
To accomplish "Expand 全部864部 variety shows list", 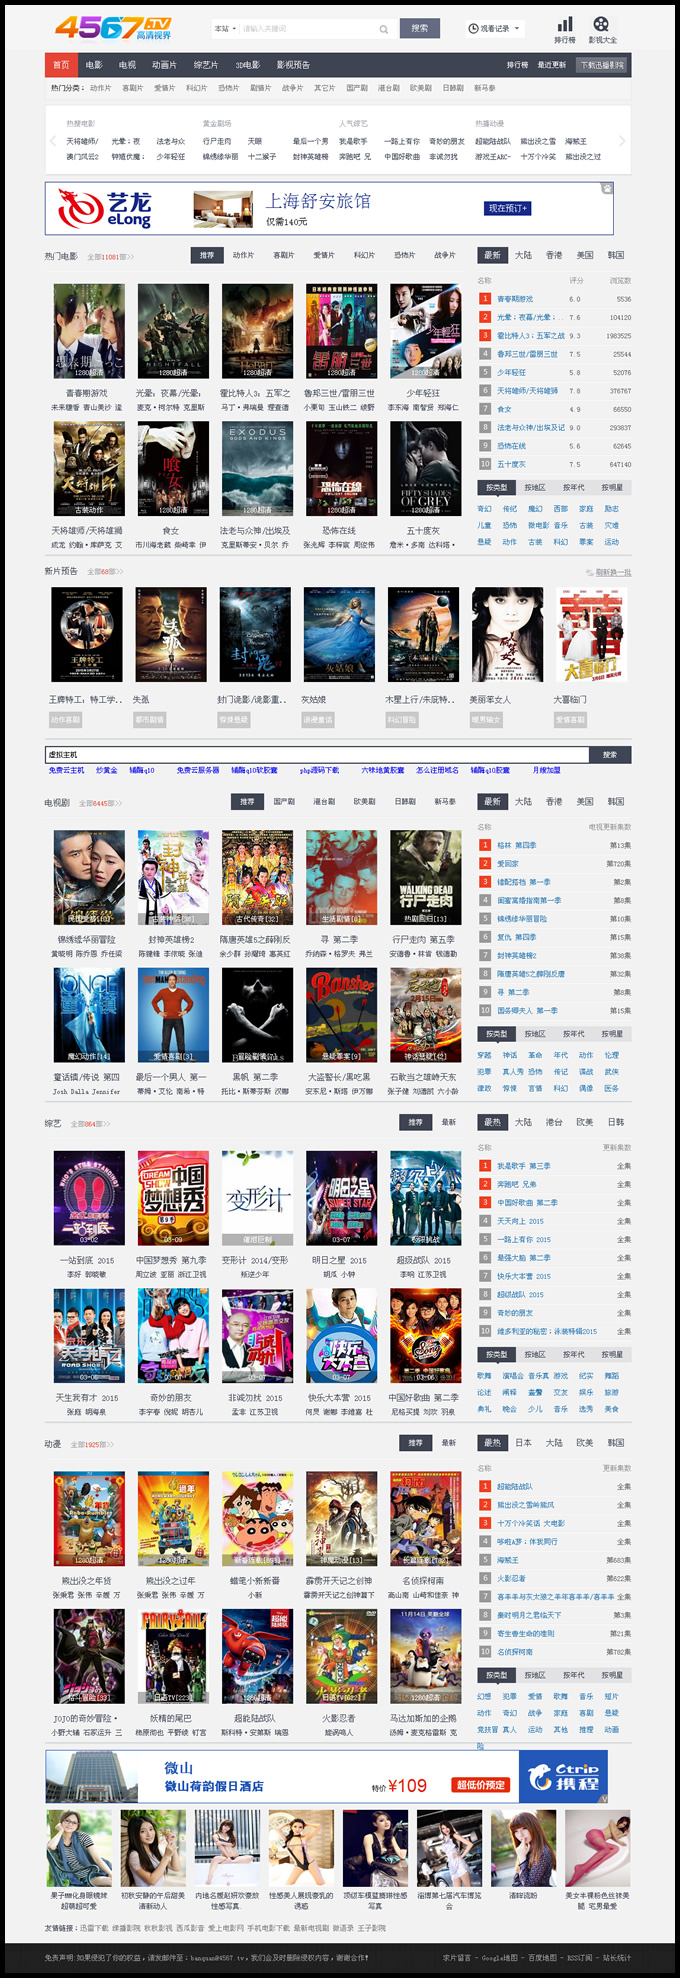I will pyautogui.click(x=90, y=1124).
